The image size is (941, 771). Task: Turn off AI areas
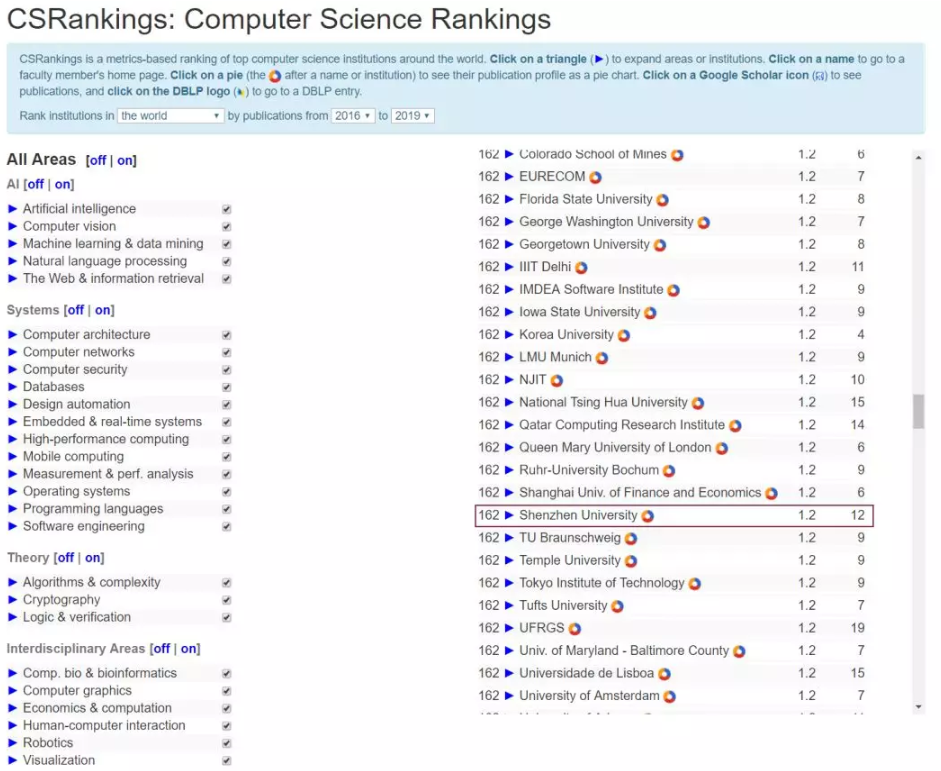click(35, 184)
